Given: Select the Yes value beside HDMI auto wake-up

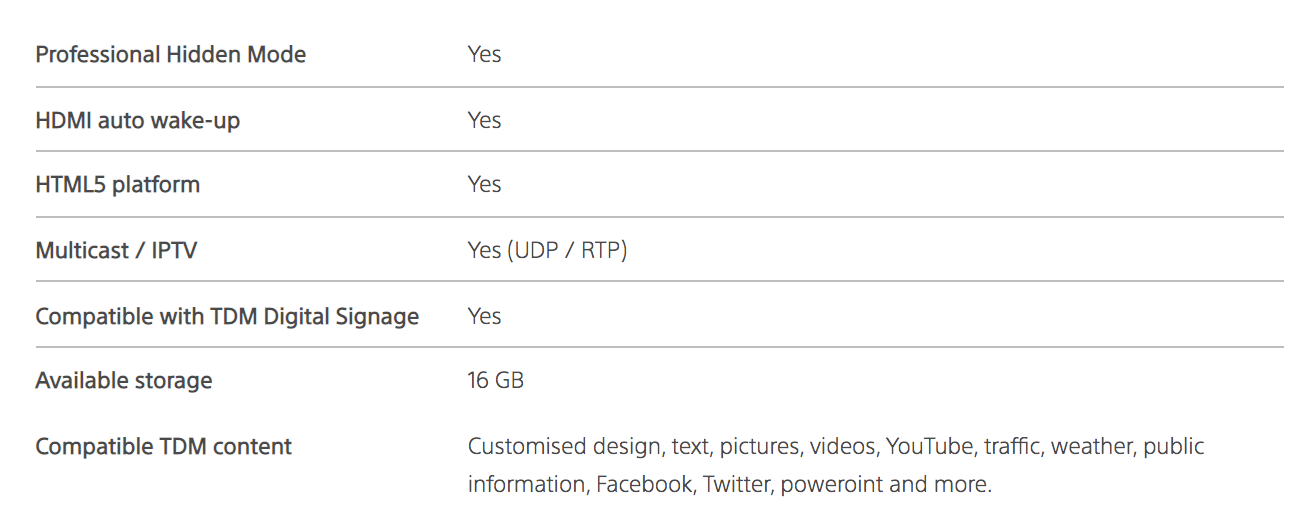Looking at the screenshot, I should (484, 121).
